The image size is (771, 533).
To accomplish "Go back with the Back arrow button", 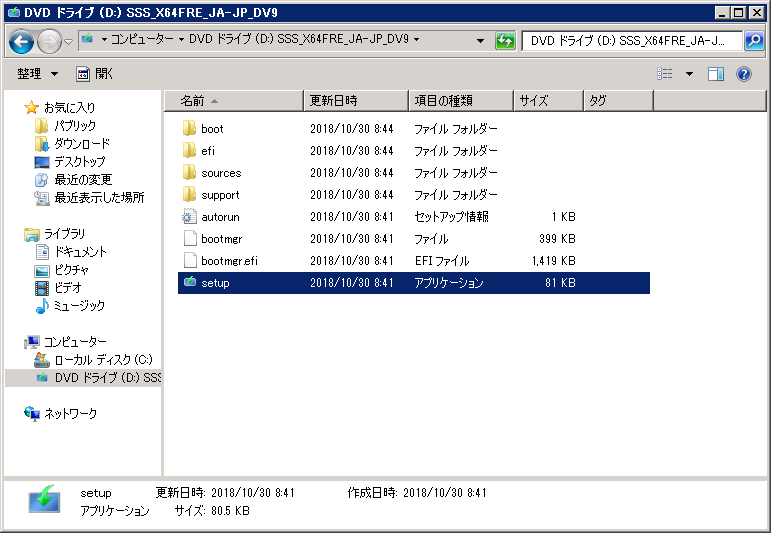I will click(21, 42).
